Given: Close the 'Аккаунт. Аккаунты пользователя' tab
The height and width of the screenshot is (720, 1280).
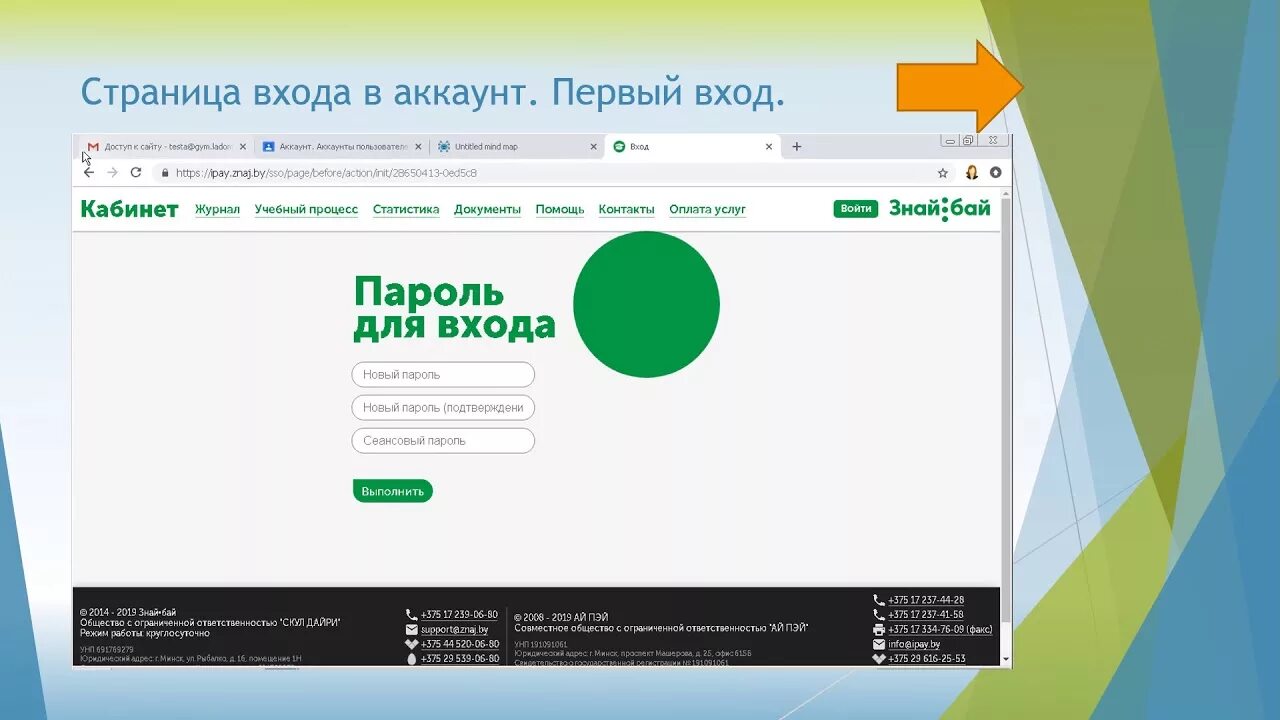Looking at the screenshot, I should 418,146.
